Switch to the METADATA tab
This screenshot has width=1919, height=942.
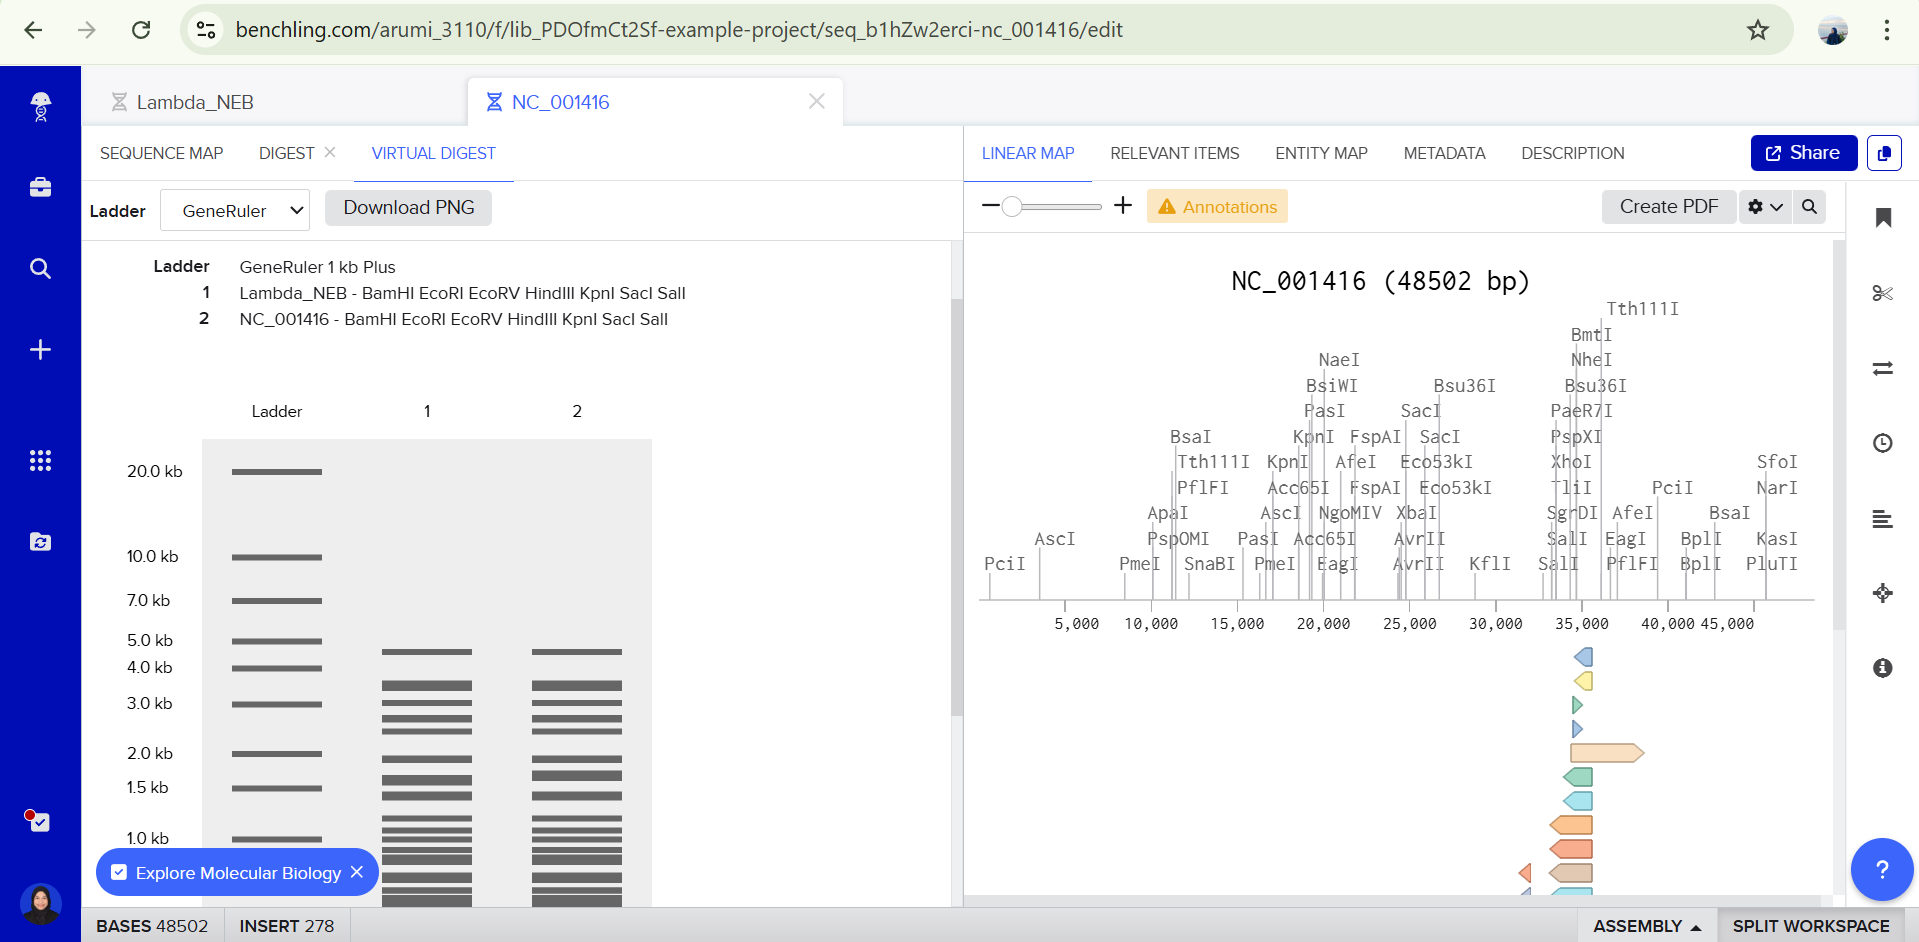[x=1444, y=153]
